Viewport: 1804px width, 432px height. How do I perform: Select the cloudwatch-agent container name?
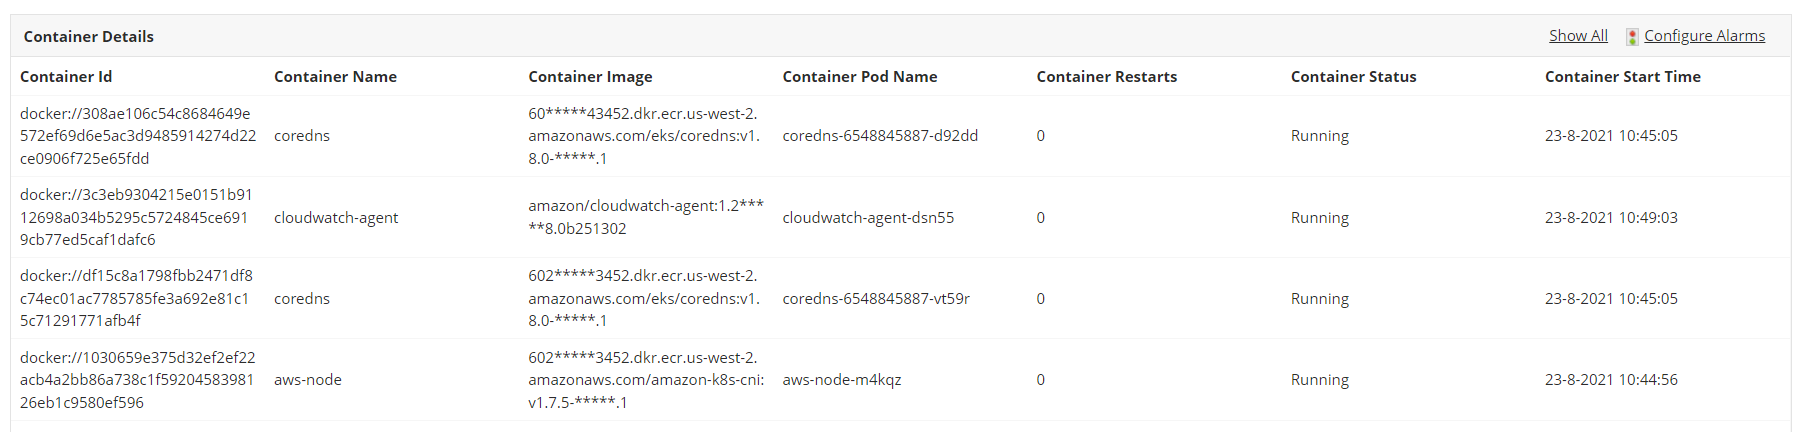click(336, 218)
